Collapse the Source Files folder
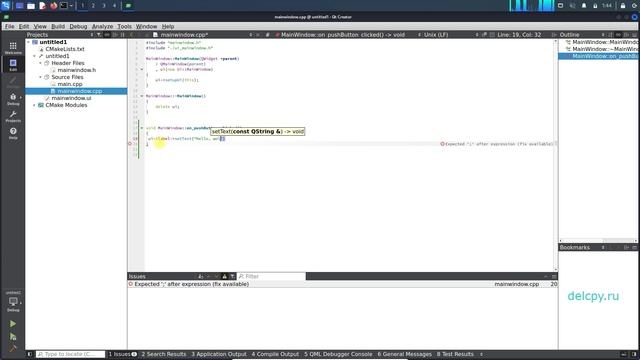The width and height of the screenshot is (640, 360). coord(40,77)
